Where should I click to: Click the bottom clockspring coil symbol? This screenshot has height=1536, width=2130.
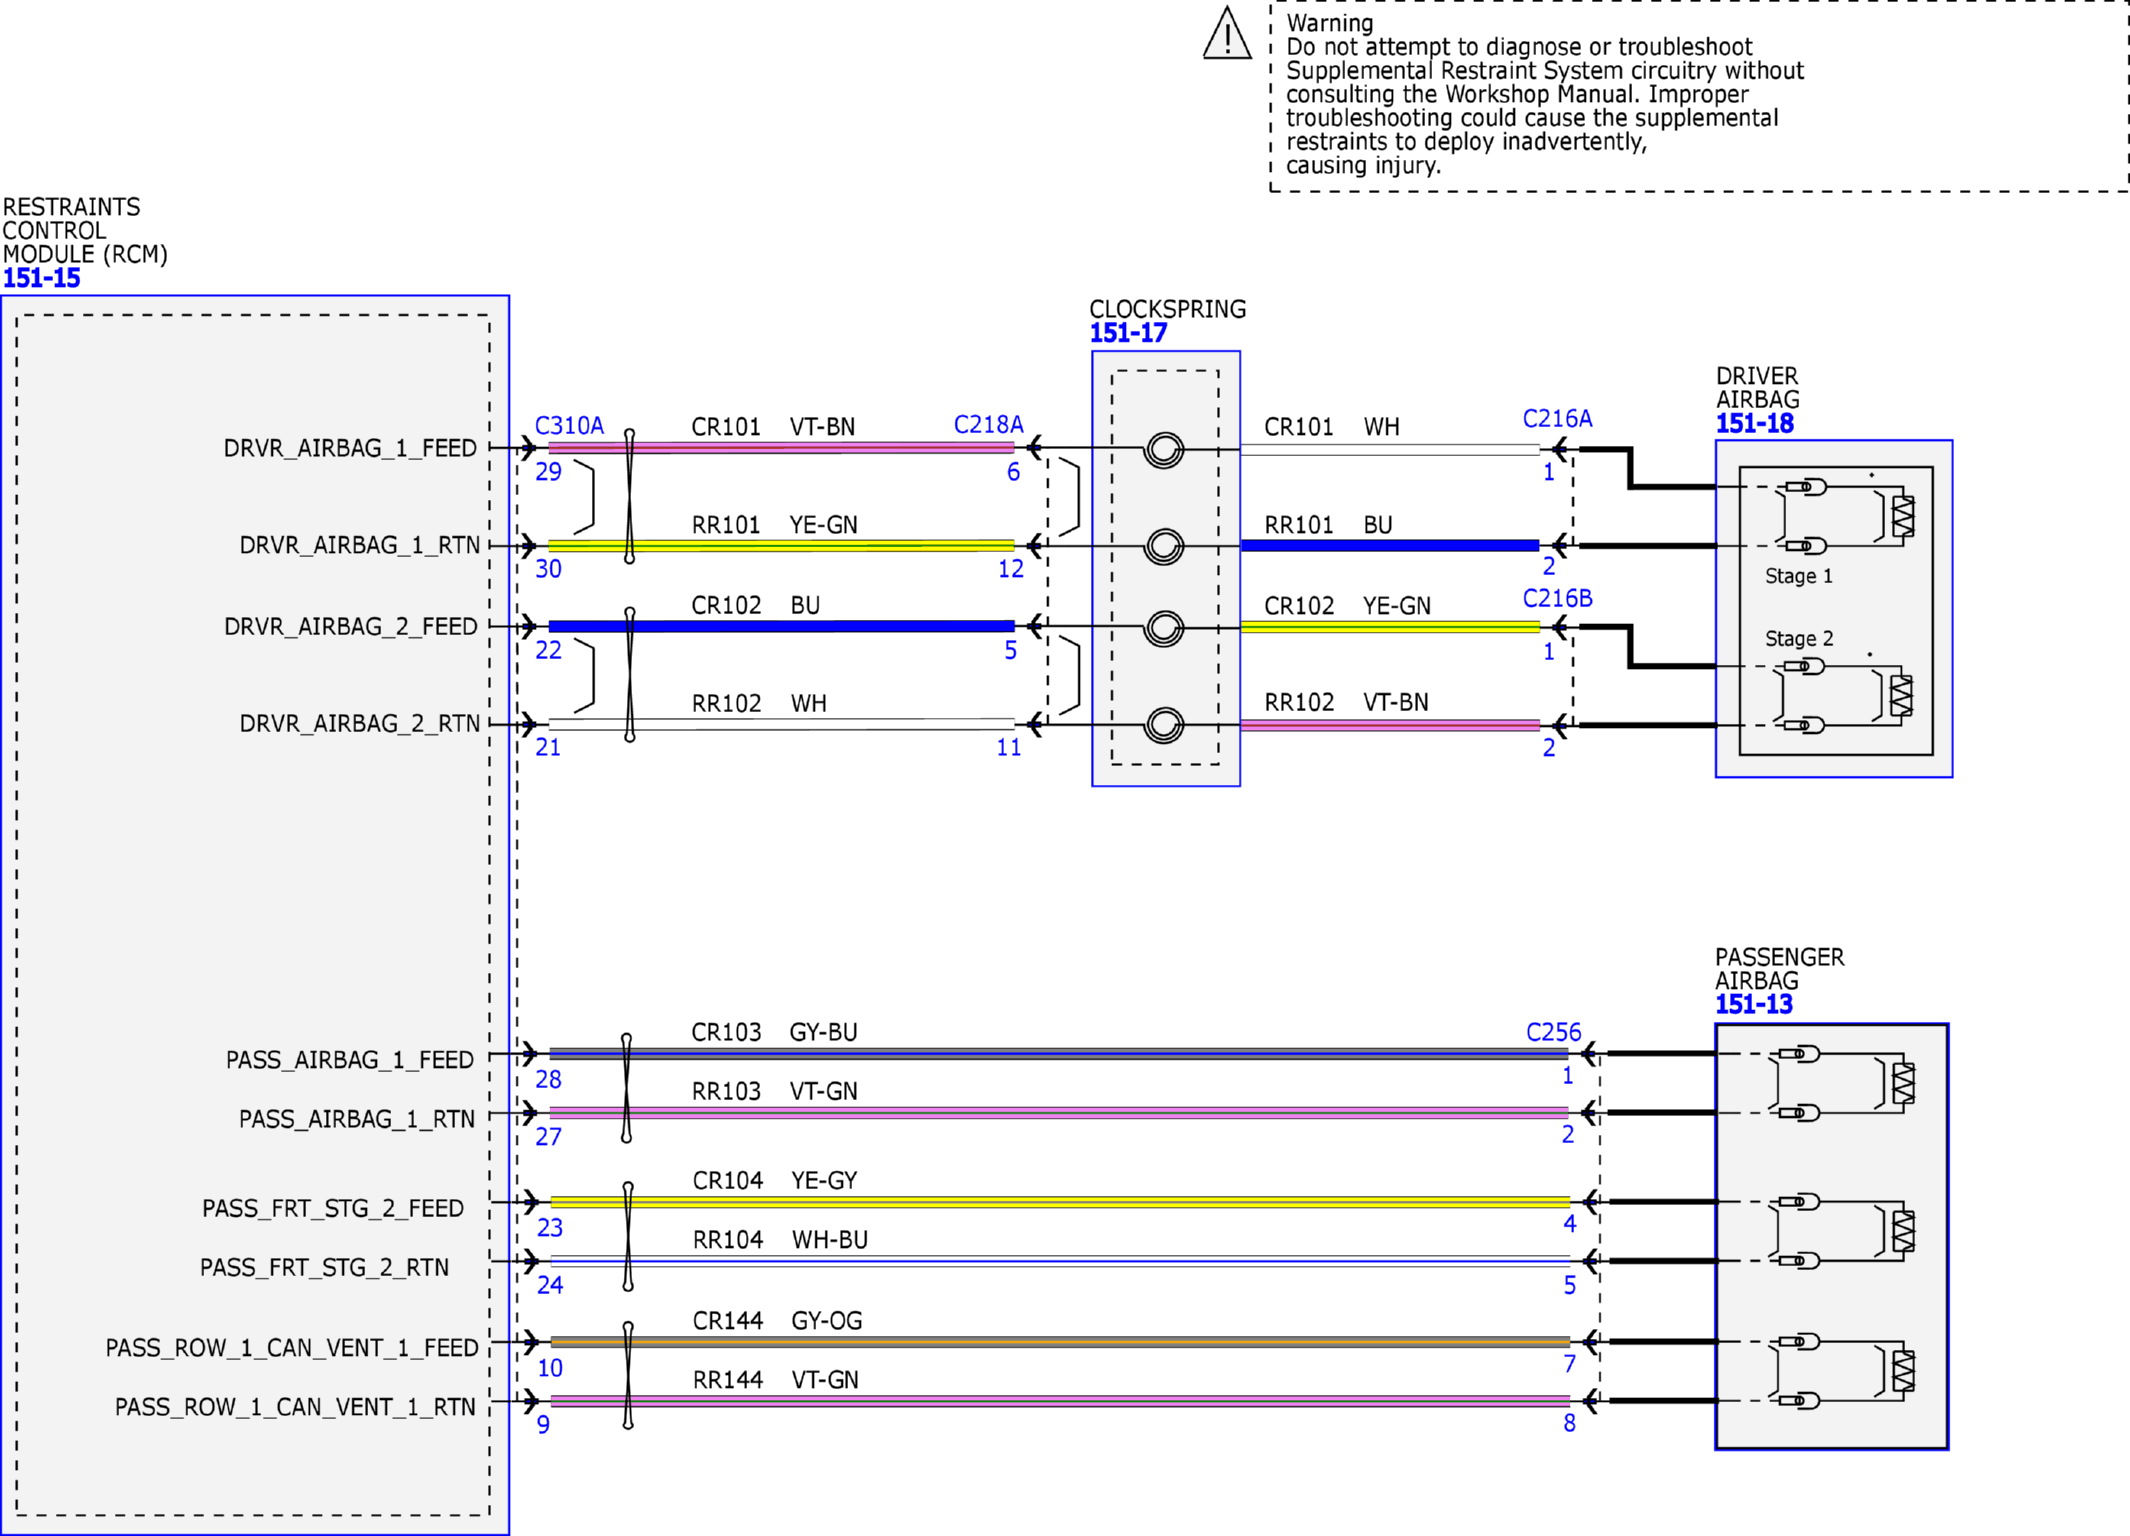coord(1164,725)
